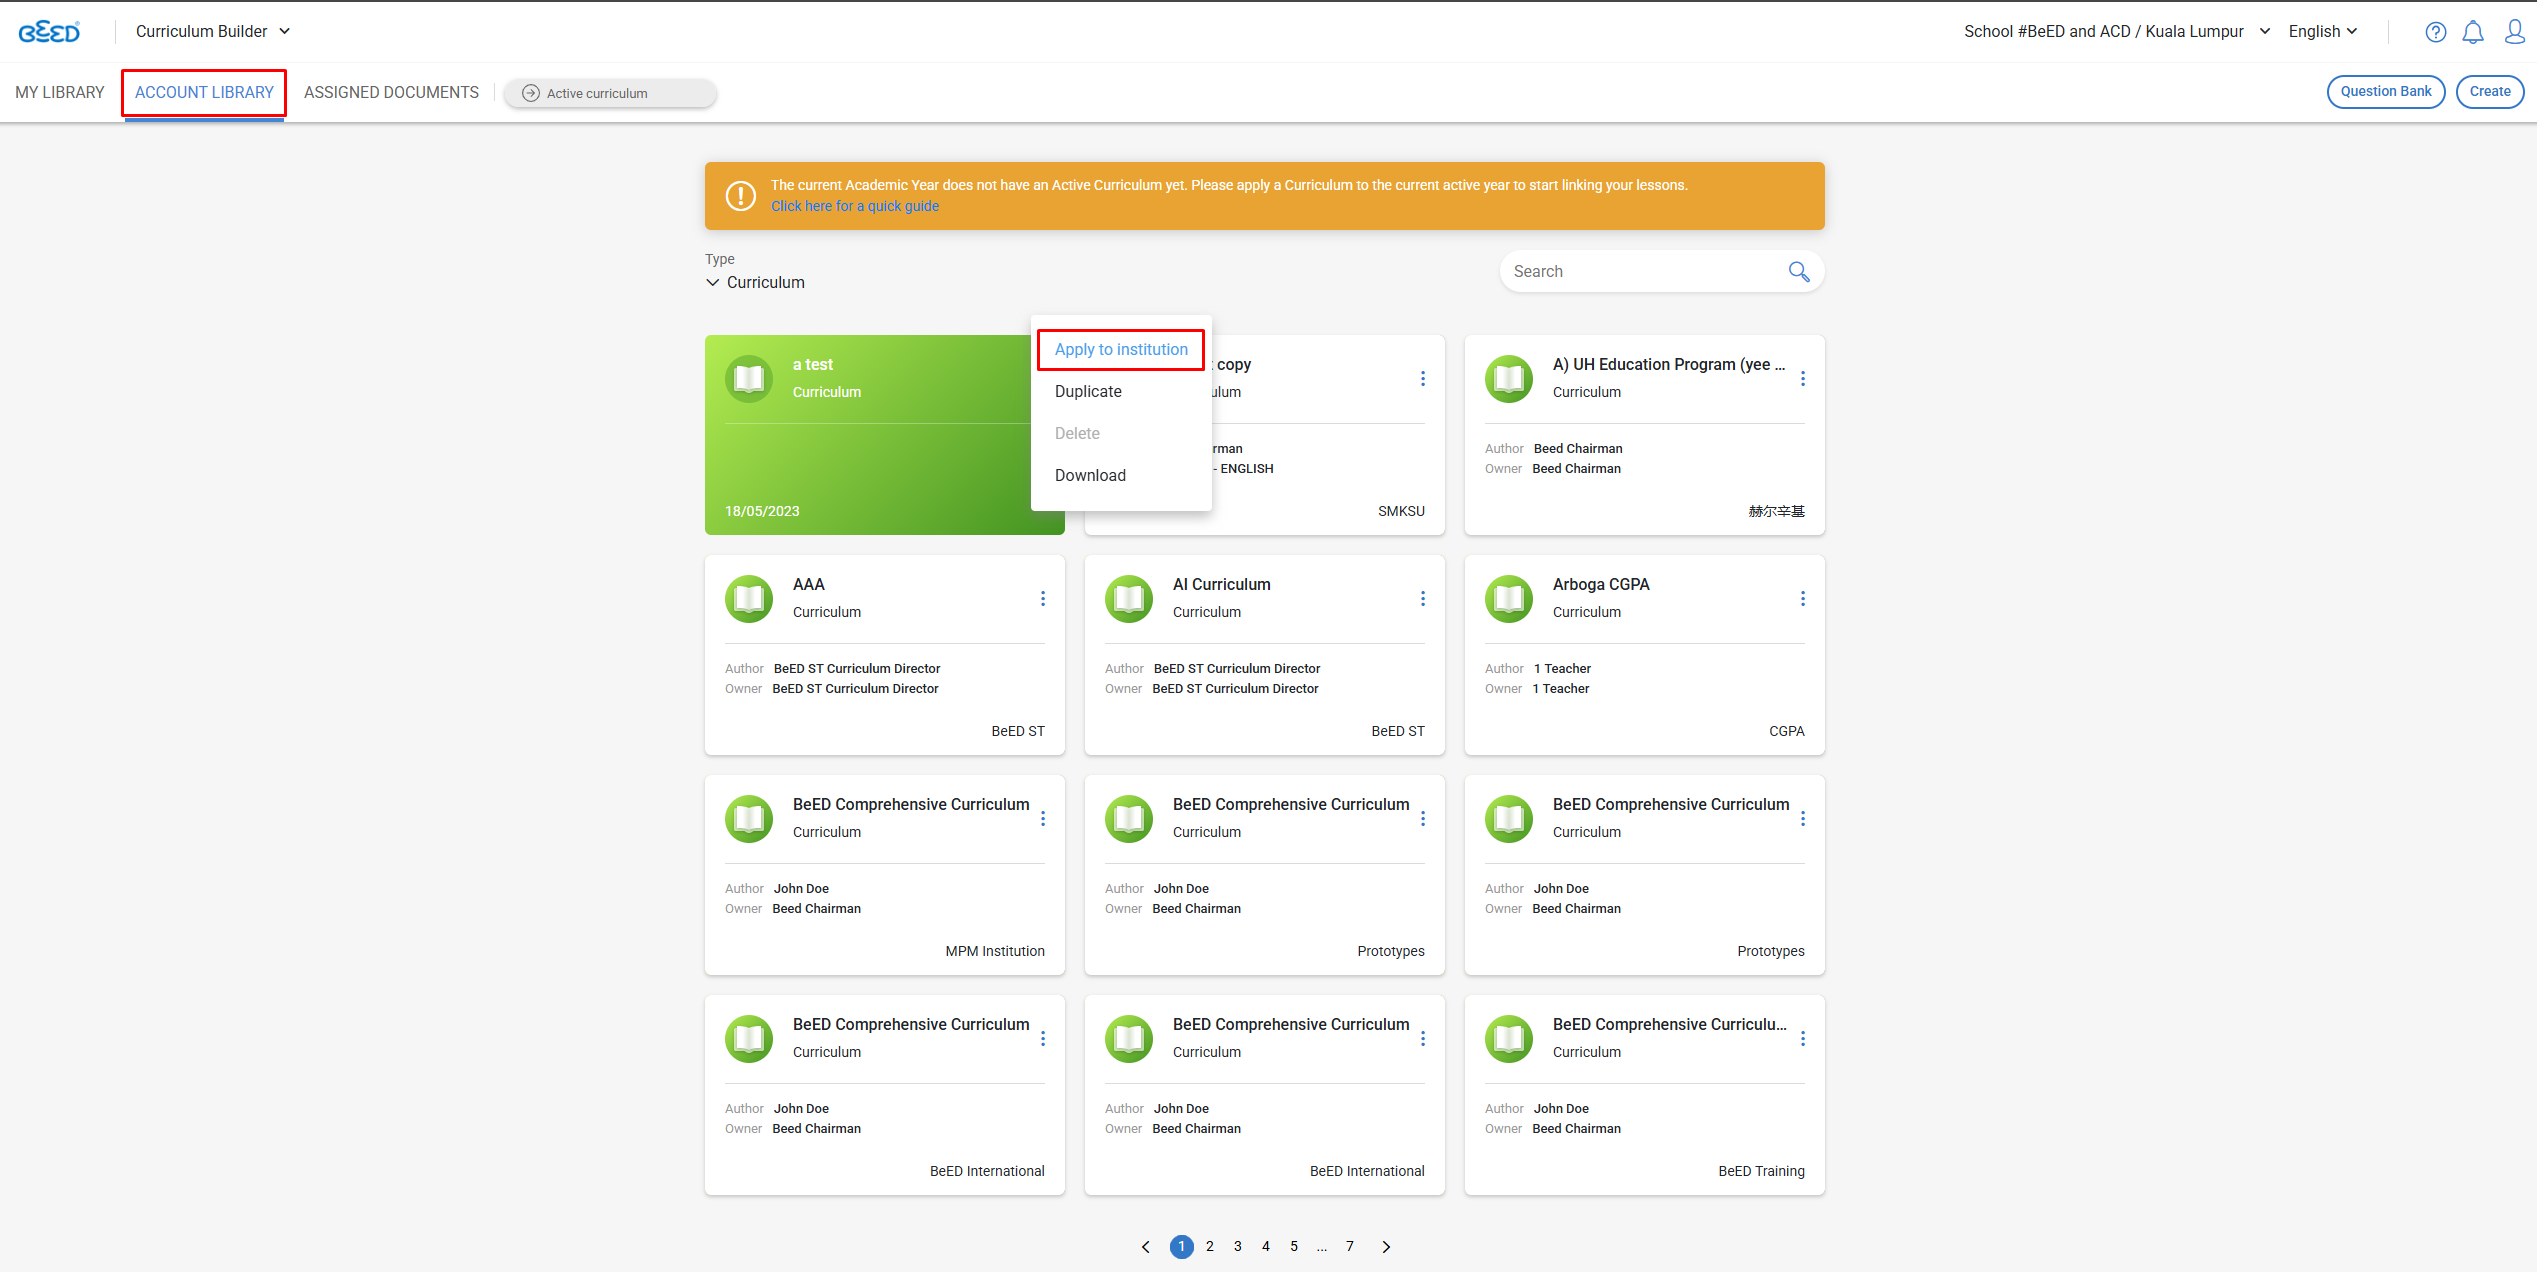The image size is (2537, 1272).
Task: Toggle the Active curriculum filter
Action: pyautogui.click(x=610, y=93)
